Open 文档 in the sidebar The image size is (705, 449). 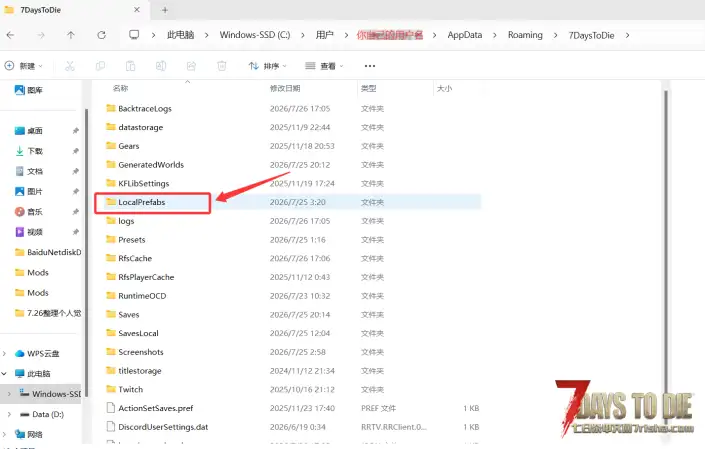[29, 171]
